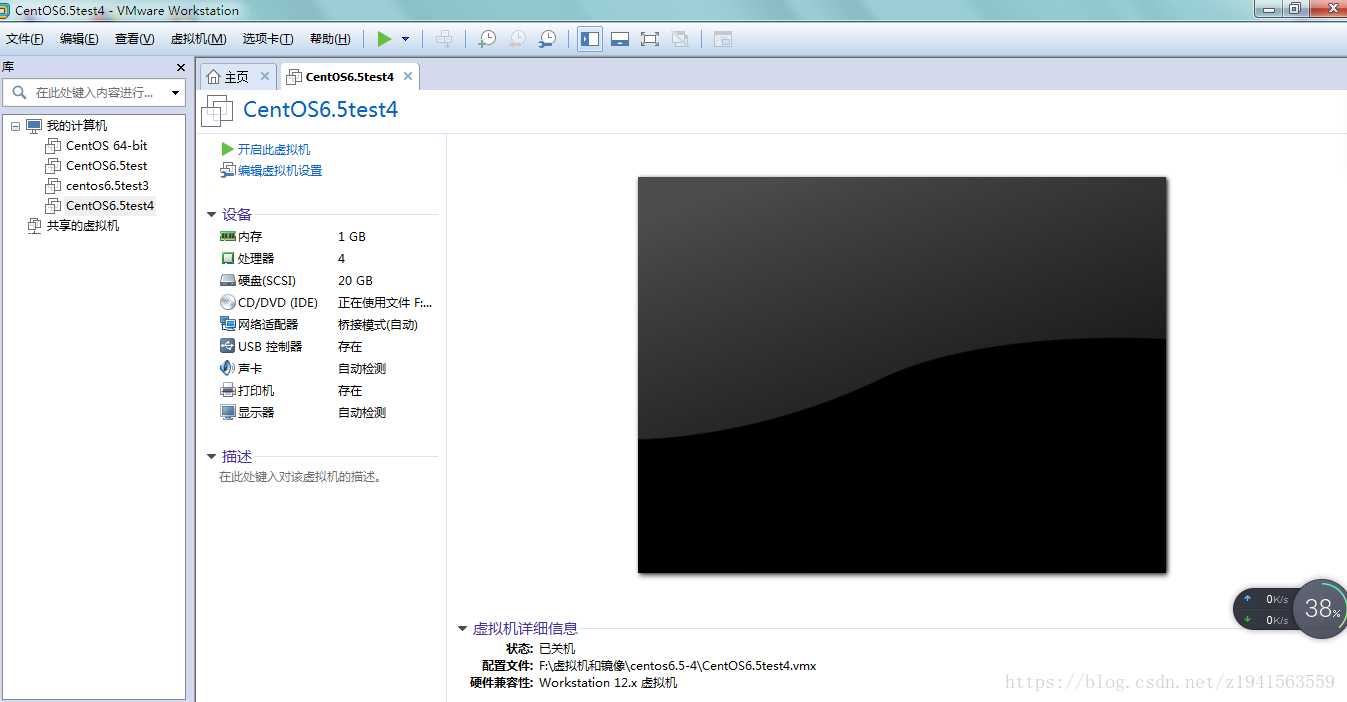Click the 38% floating performance widget
The width and height of the screenshot is (1347, 702).
point(1321,608)
